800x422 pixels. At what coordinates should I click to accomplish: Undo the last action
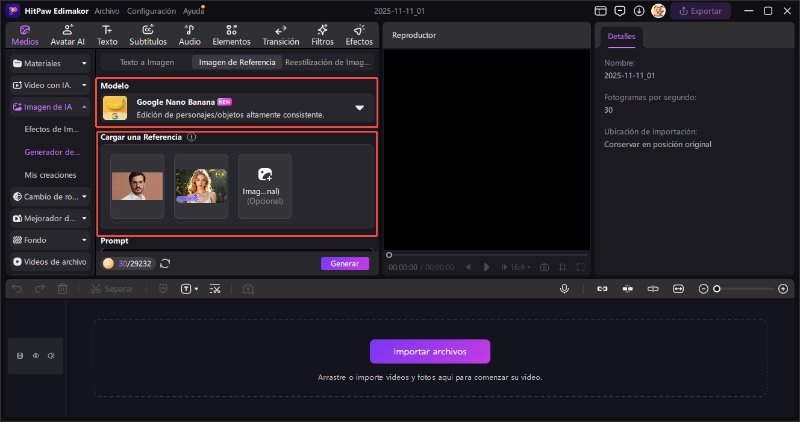point(17,289)
